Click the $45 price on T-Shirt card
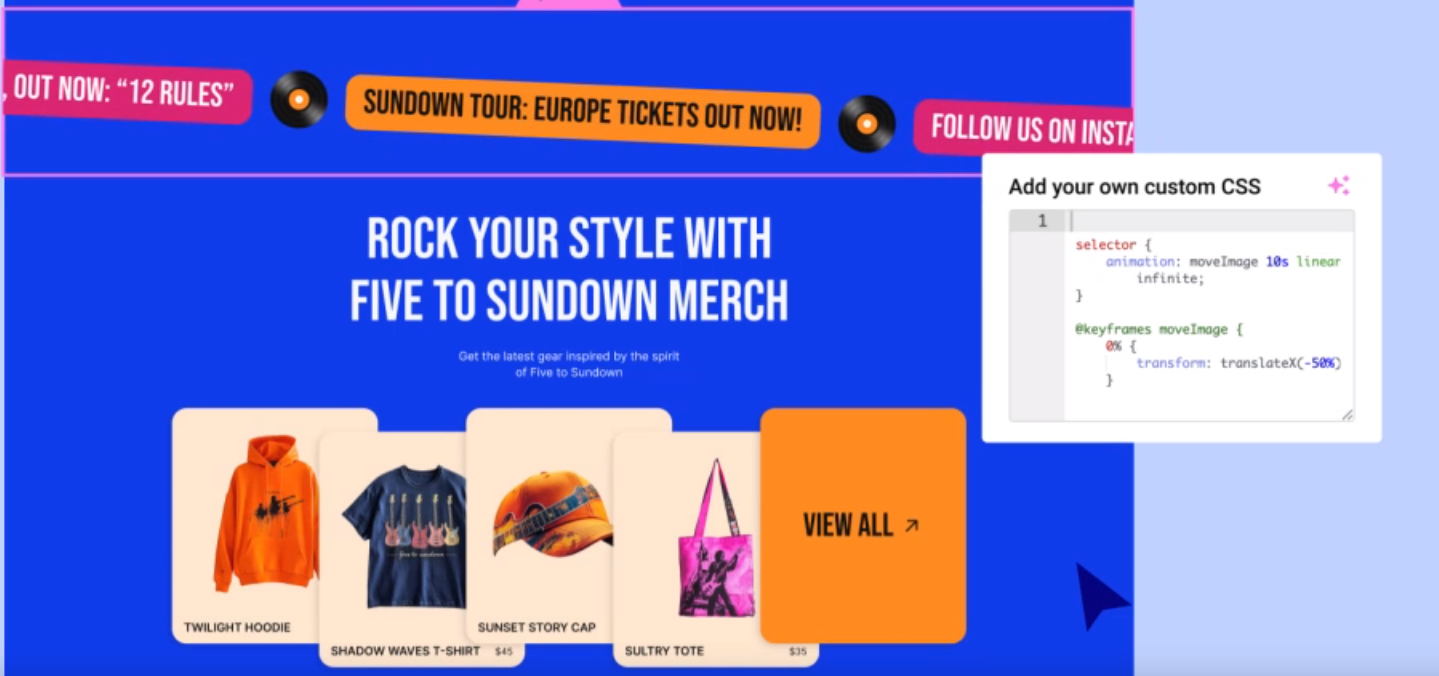Viewport: 1439px width, 676px height. 504,651
